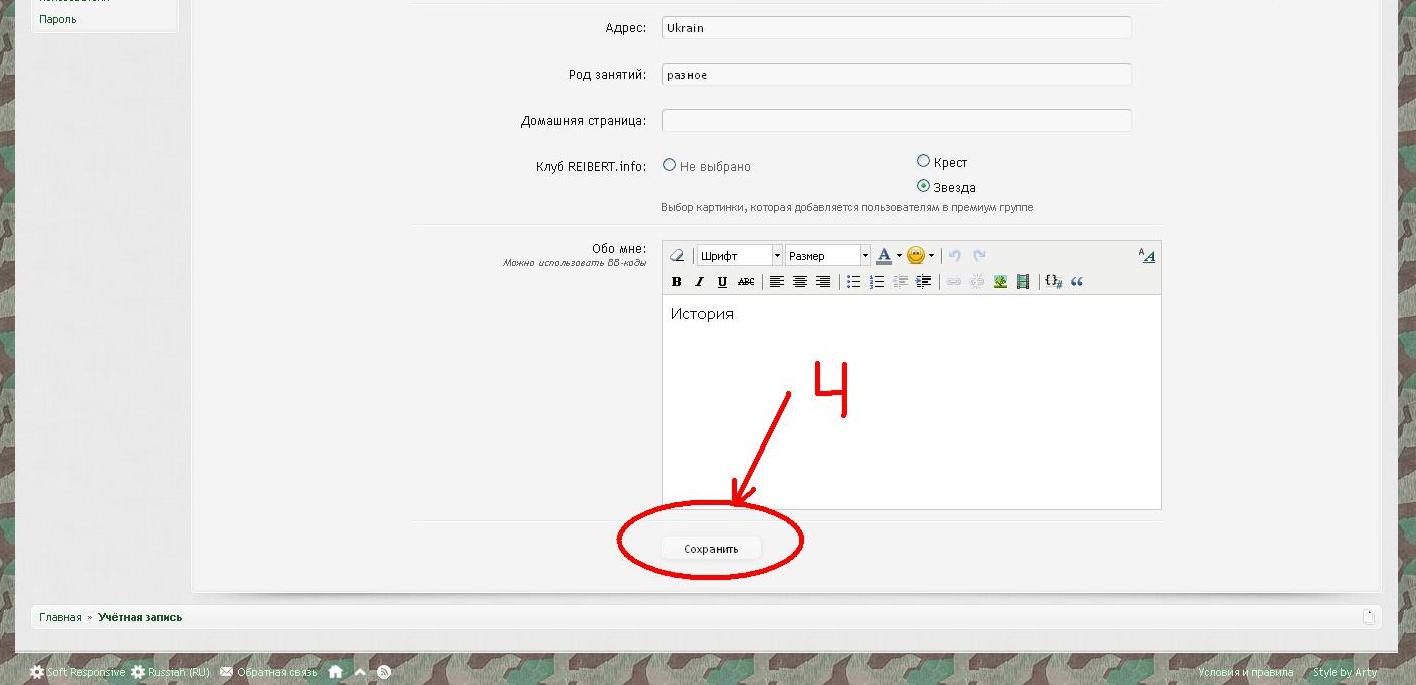Toggle bold formatting
Viewport: 1416px width, 685px height.
pos(677,282)
